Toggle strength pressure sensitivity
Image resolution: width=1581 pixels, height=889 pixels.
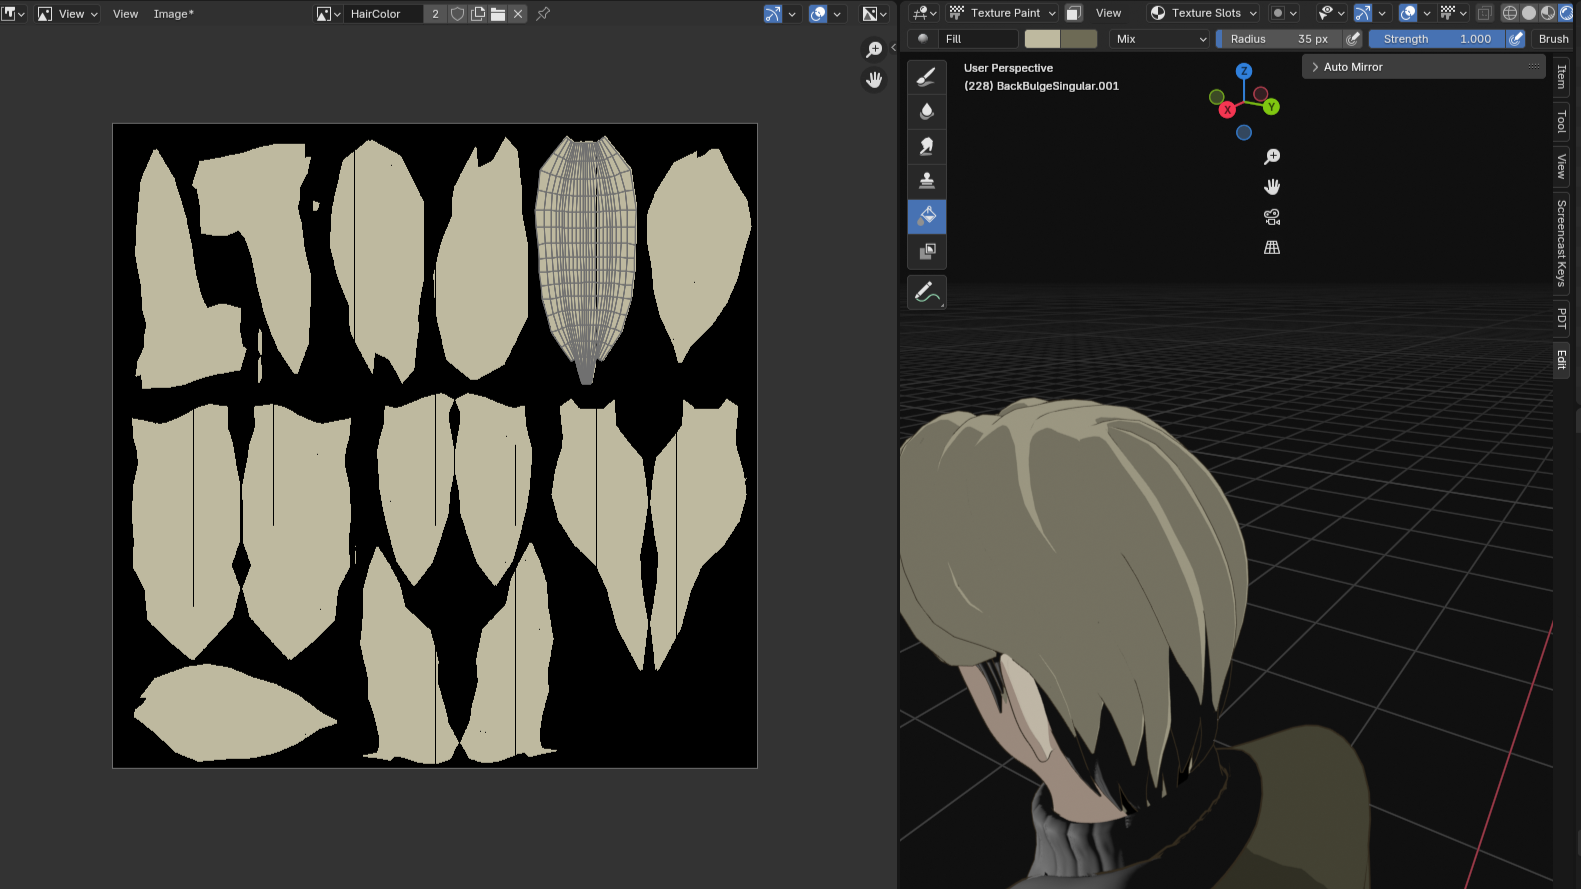point(1516,39)
